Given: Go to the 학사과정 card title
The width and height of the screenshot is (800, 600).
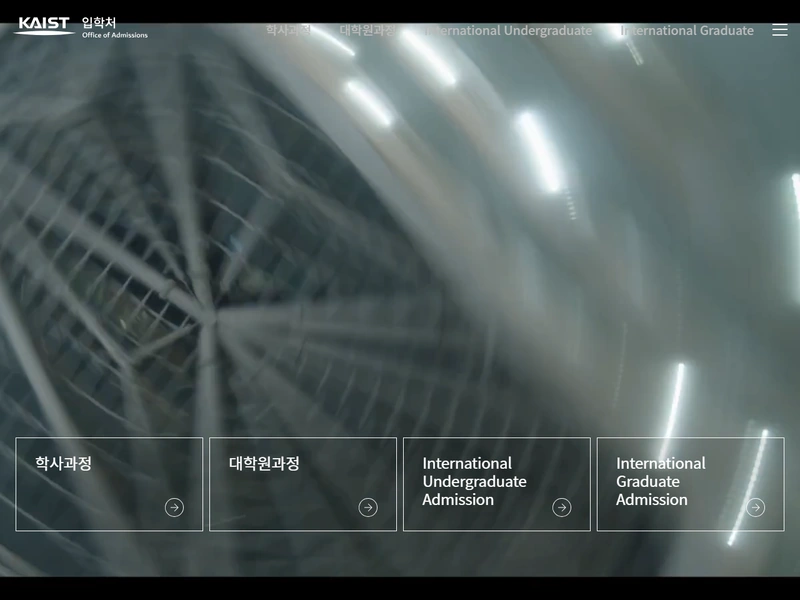Looking at the screenshot, I should coord(63,463).
